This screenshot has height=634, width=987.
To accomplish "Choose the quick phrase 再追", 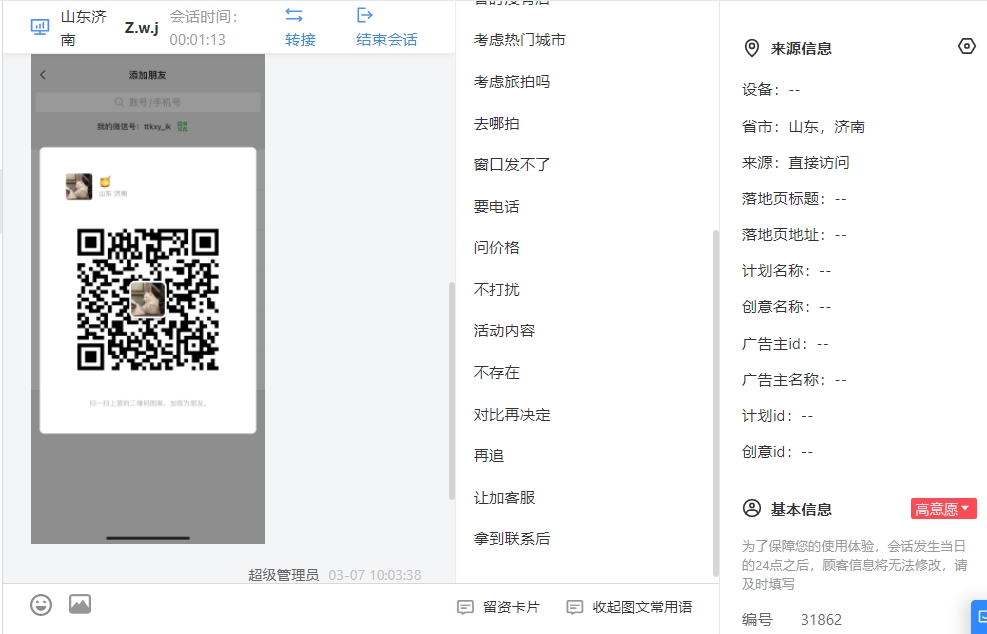I will coord(489,456).
